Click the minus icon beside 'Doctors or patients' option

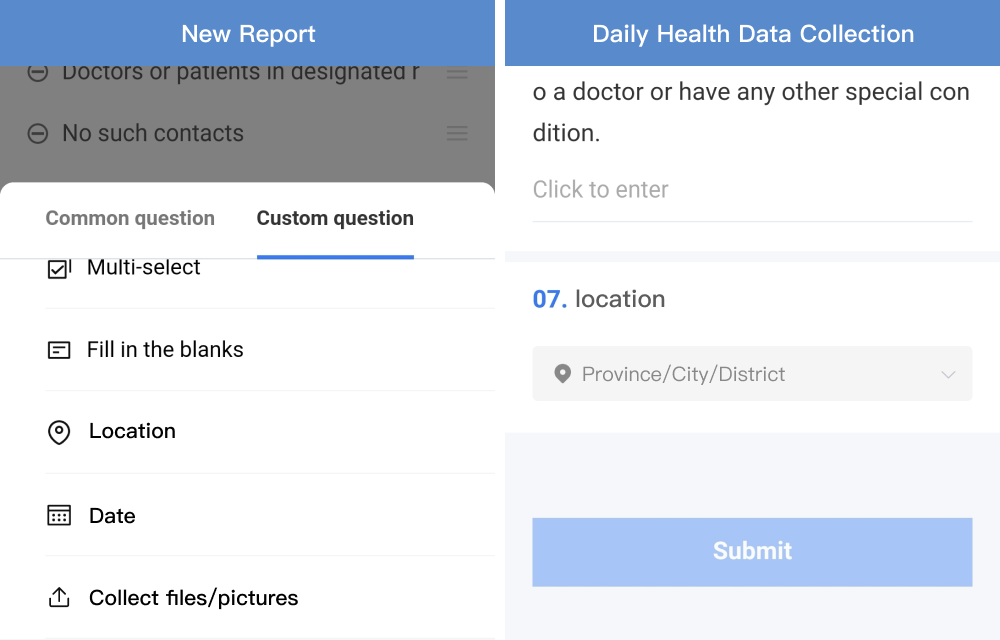pyautogui.click(x=38, y=73)
